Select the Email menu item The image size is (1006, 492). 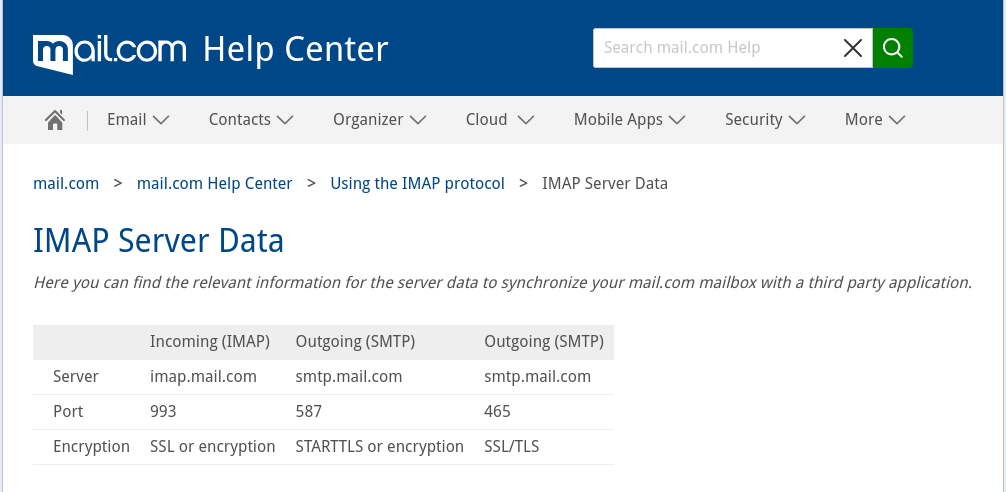[x=127, y=120]
